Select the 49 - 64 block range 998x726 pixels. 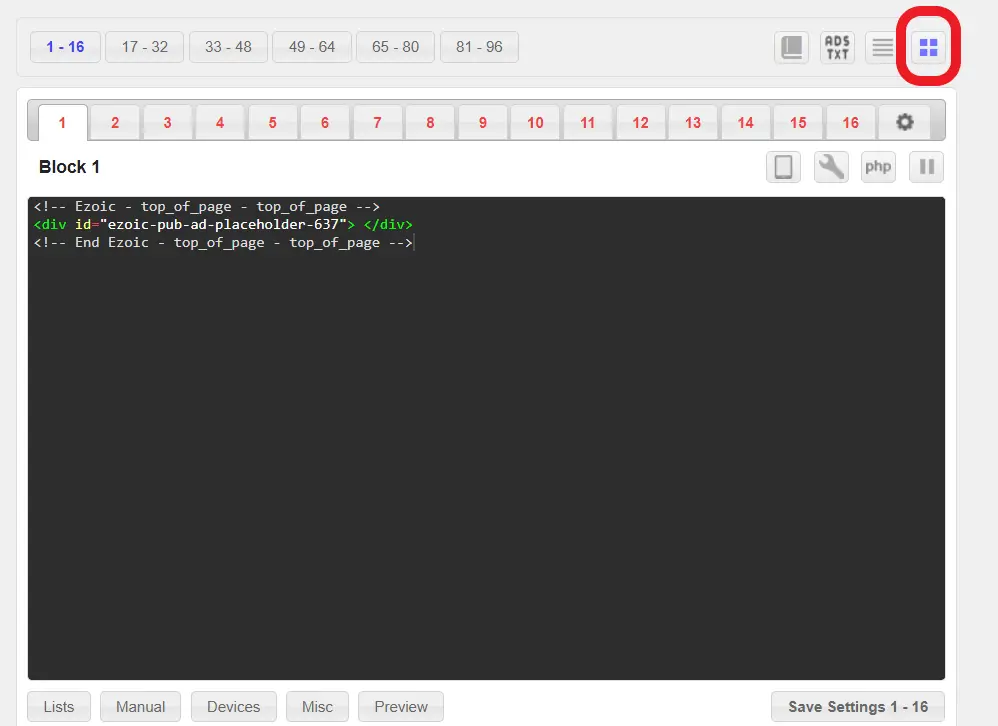pyautogui.click(x=312, y=47)
